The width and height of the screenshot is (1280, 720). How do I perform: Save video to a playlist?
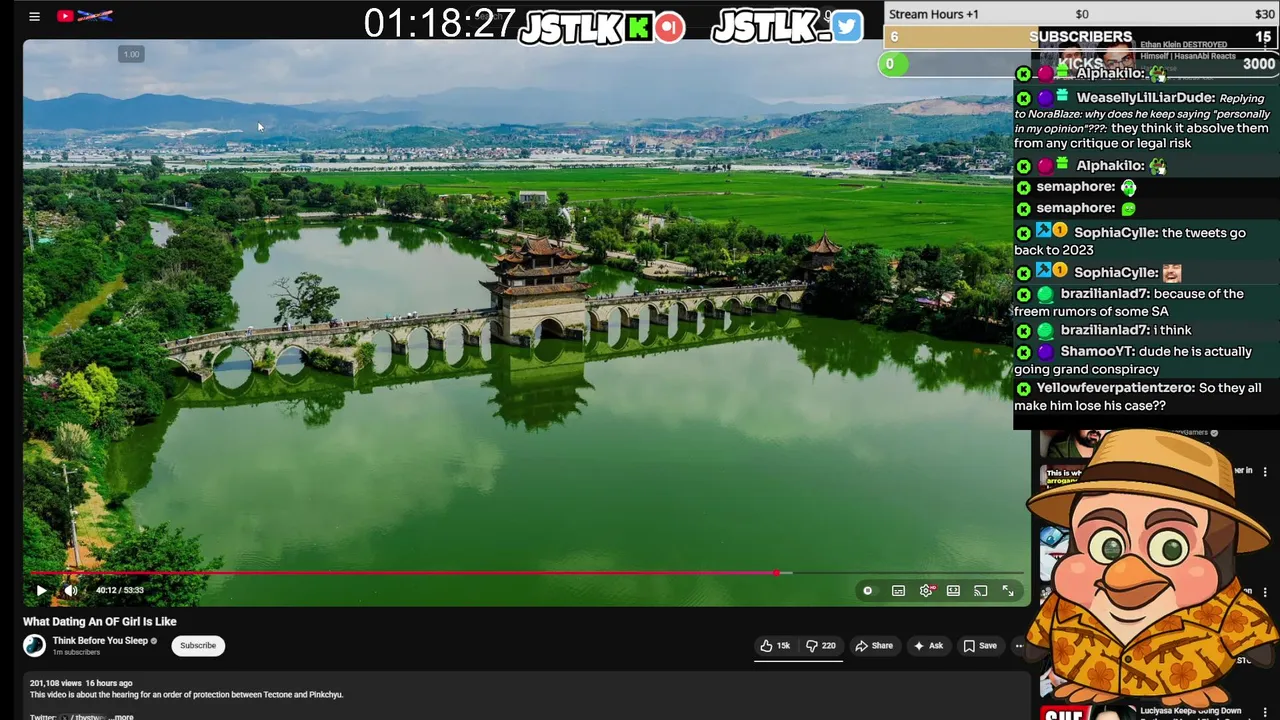pos(980,646)
